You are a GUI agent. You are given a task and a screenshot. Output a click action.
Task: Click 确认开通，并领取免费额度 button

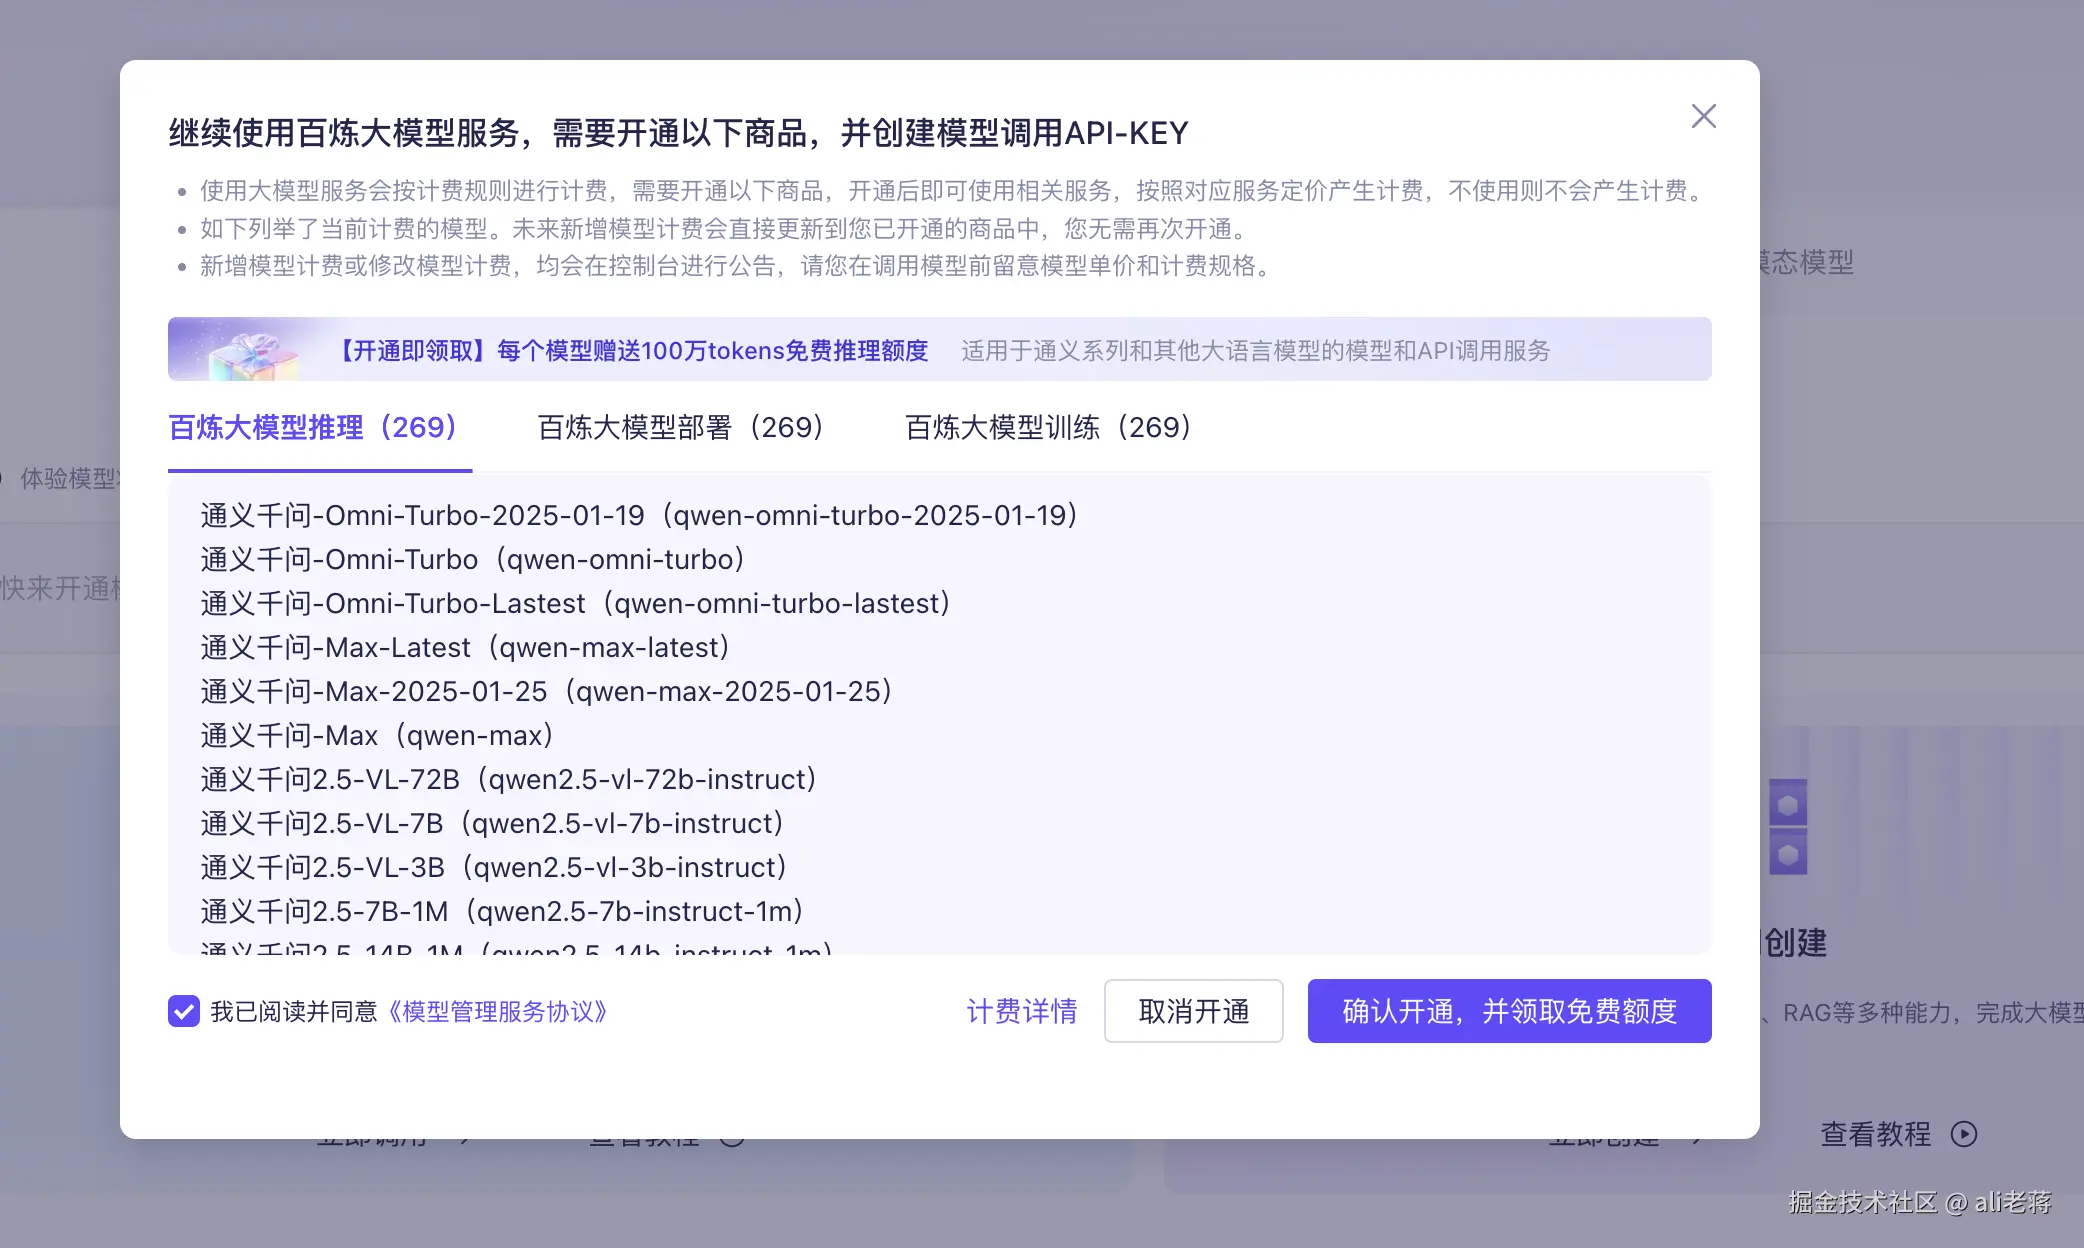click(1509, 1011)
